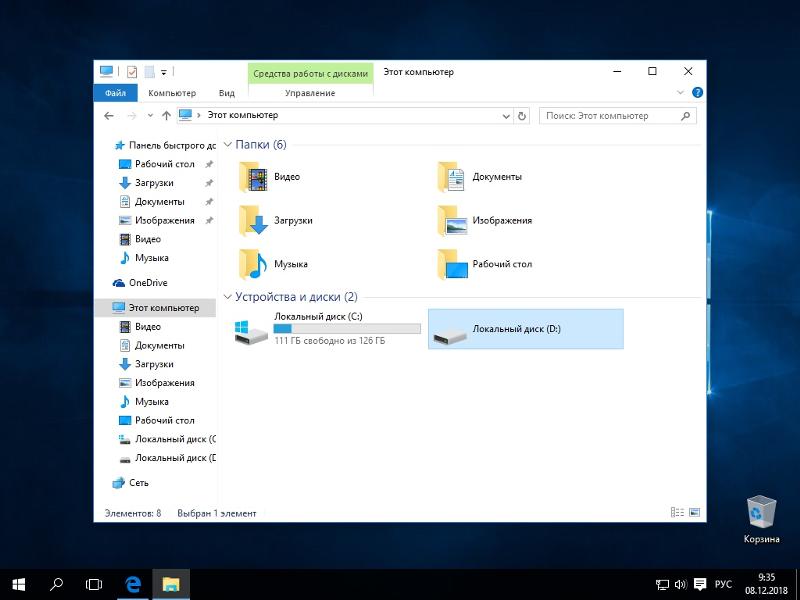This screenshot has height=600, width=800.
Task: Select Локальный диск (C:) drive in main pane
Action: (328, 329)
